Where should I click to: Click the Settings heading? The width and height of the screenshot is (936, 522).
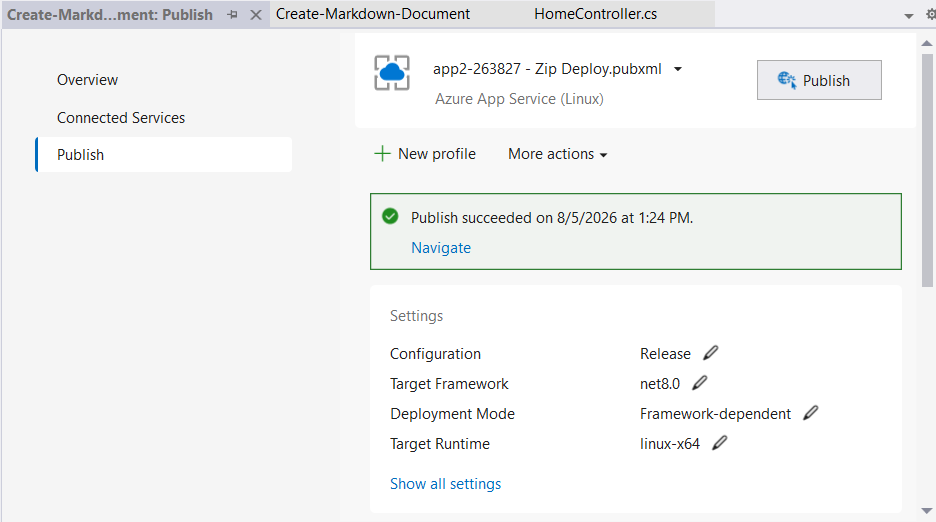coord(416,316)
